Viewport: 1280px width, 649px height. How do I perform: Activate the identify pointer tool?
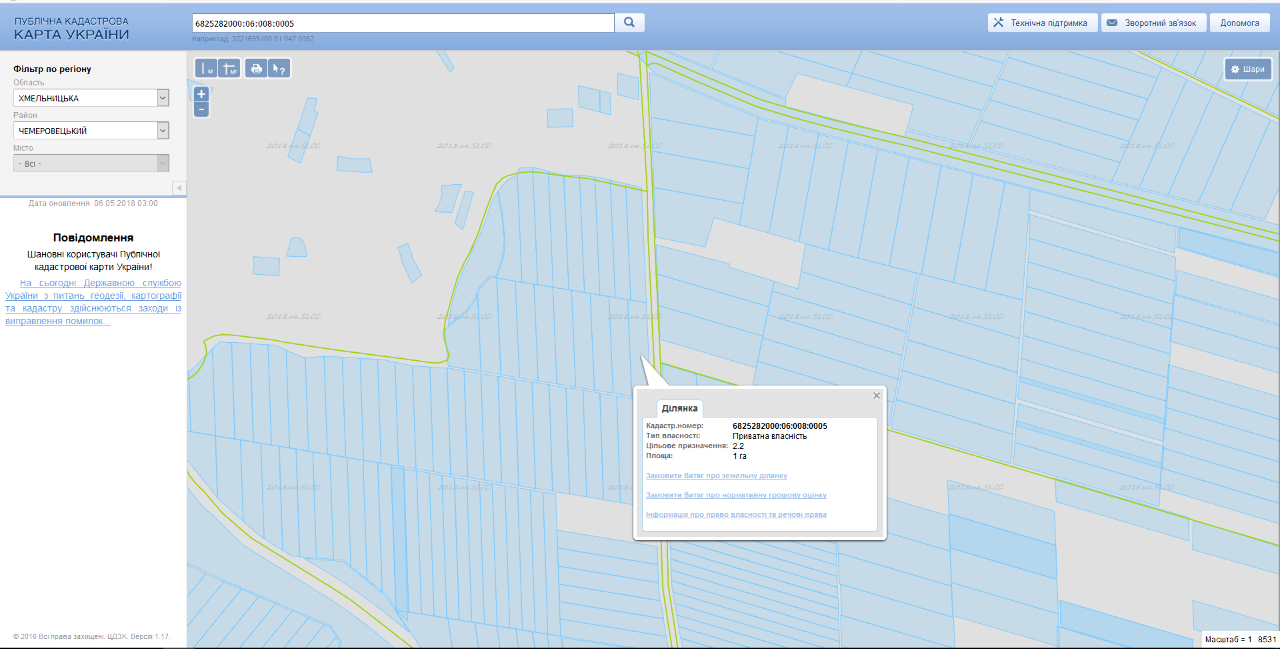point(279,69)
